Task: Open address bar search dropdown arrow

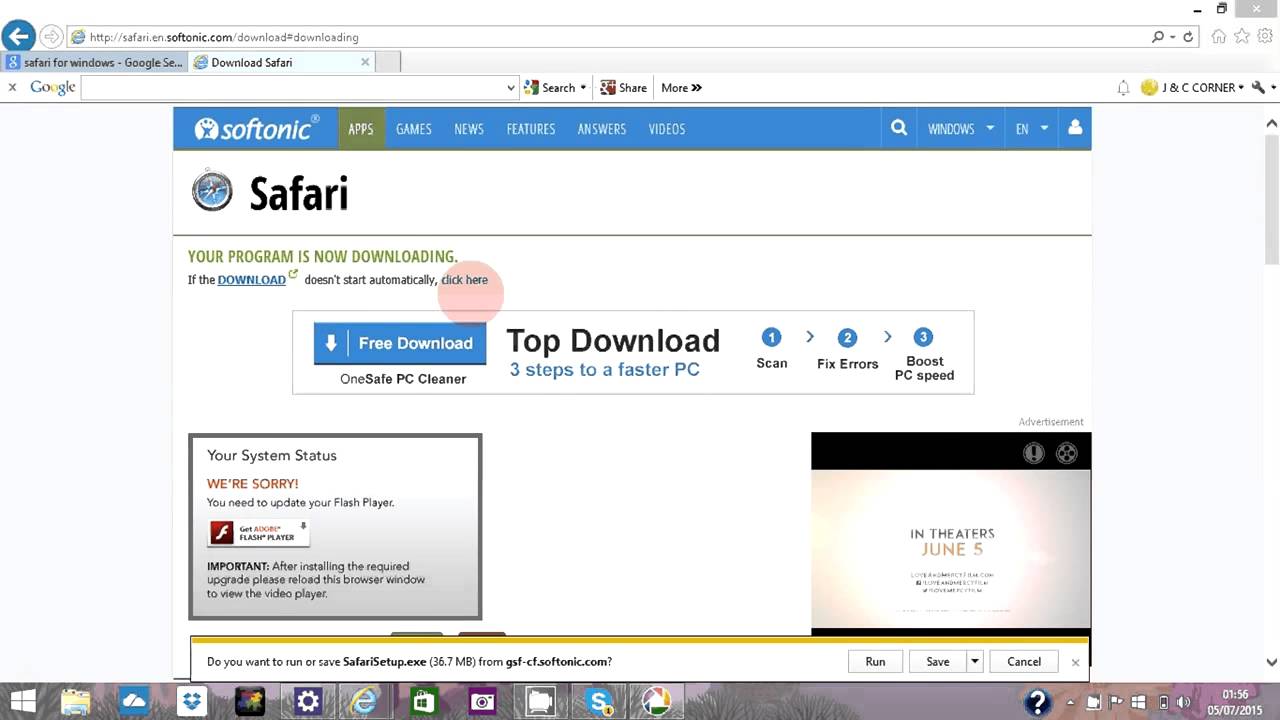Action: click(x=1172, y=37)
